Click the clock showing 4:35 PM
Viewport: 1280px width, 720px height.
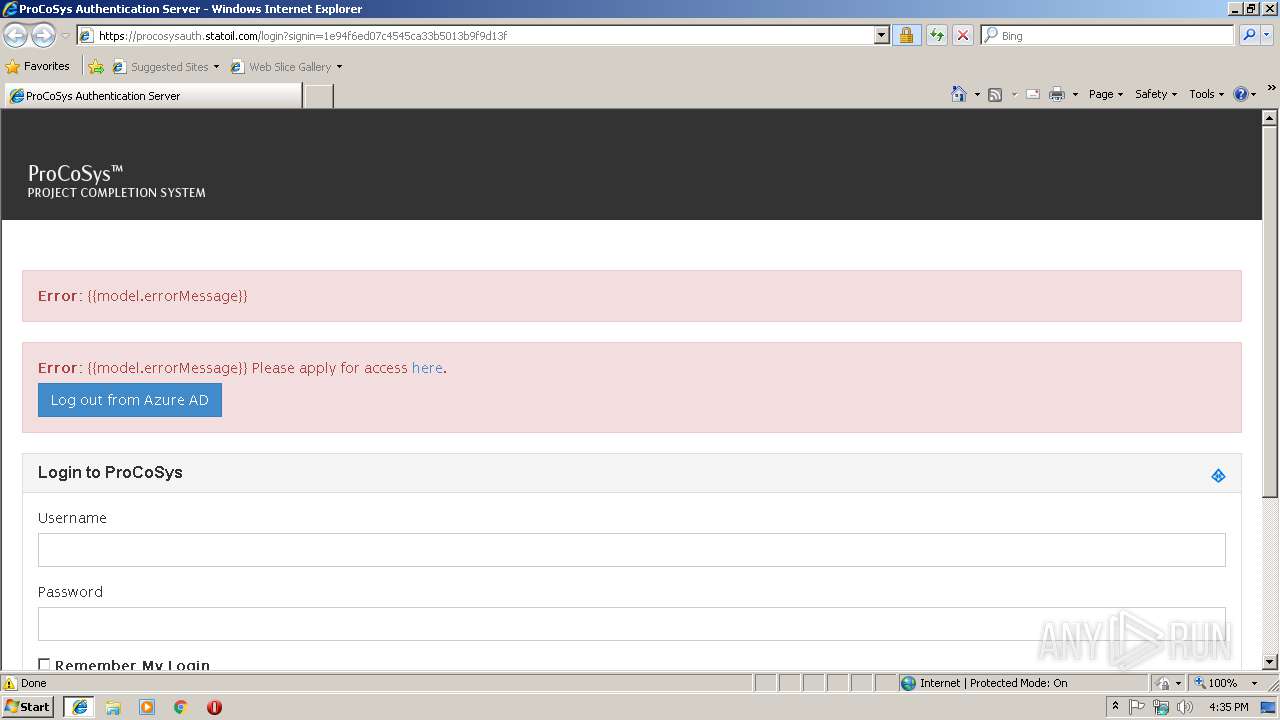[x=1229, y=707]
